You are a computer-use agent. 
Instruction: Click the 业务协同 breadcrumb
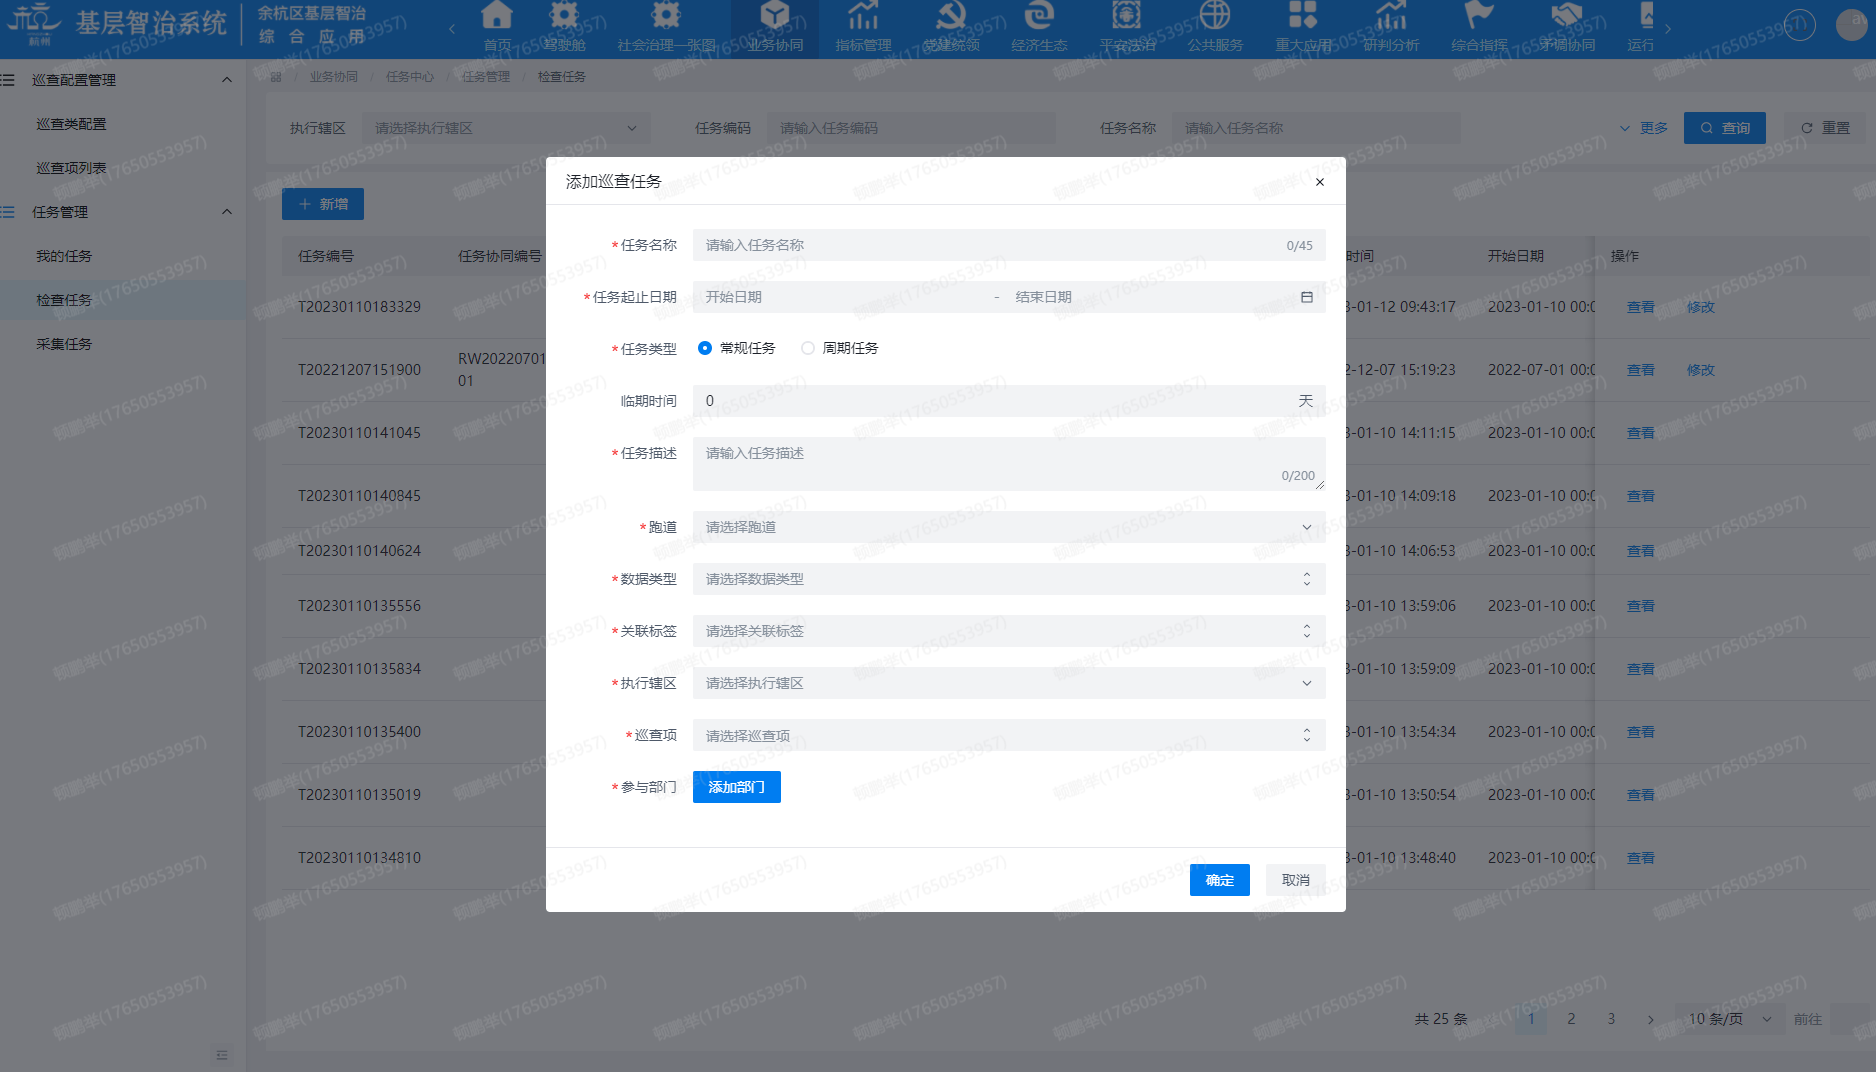pos(333,77)
